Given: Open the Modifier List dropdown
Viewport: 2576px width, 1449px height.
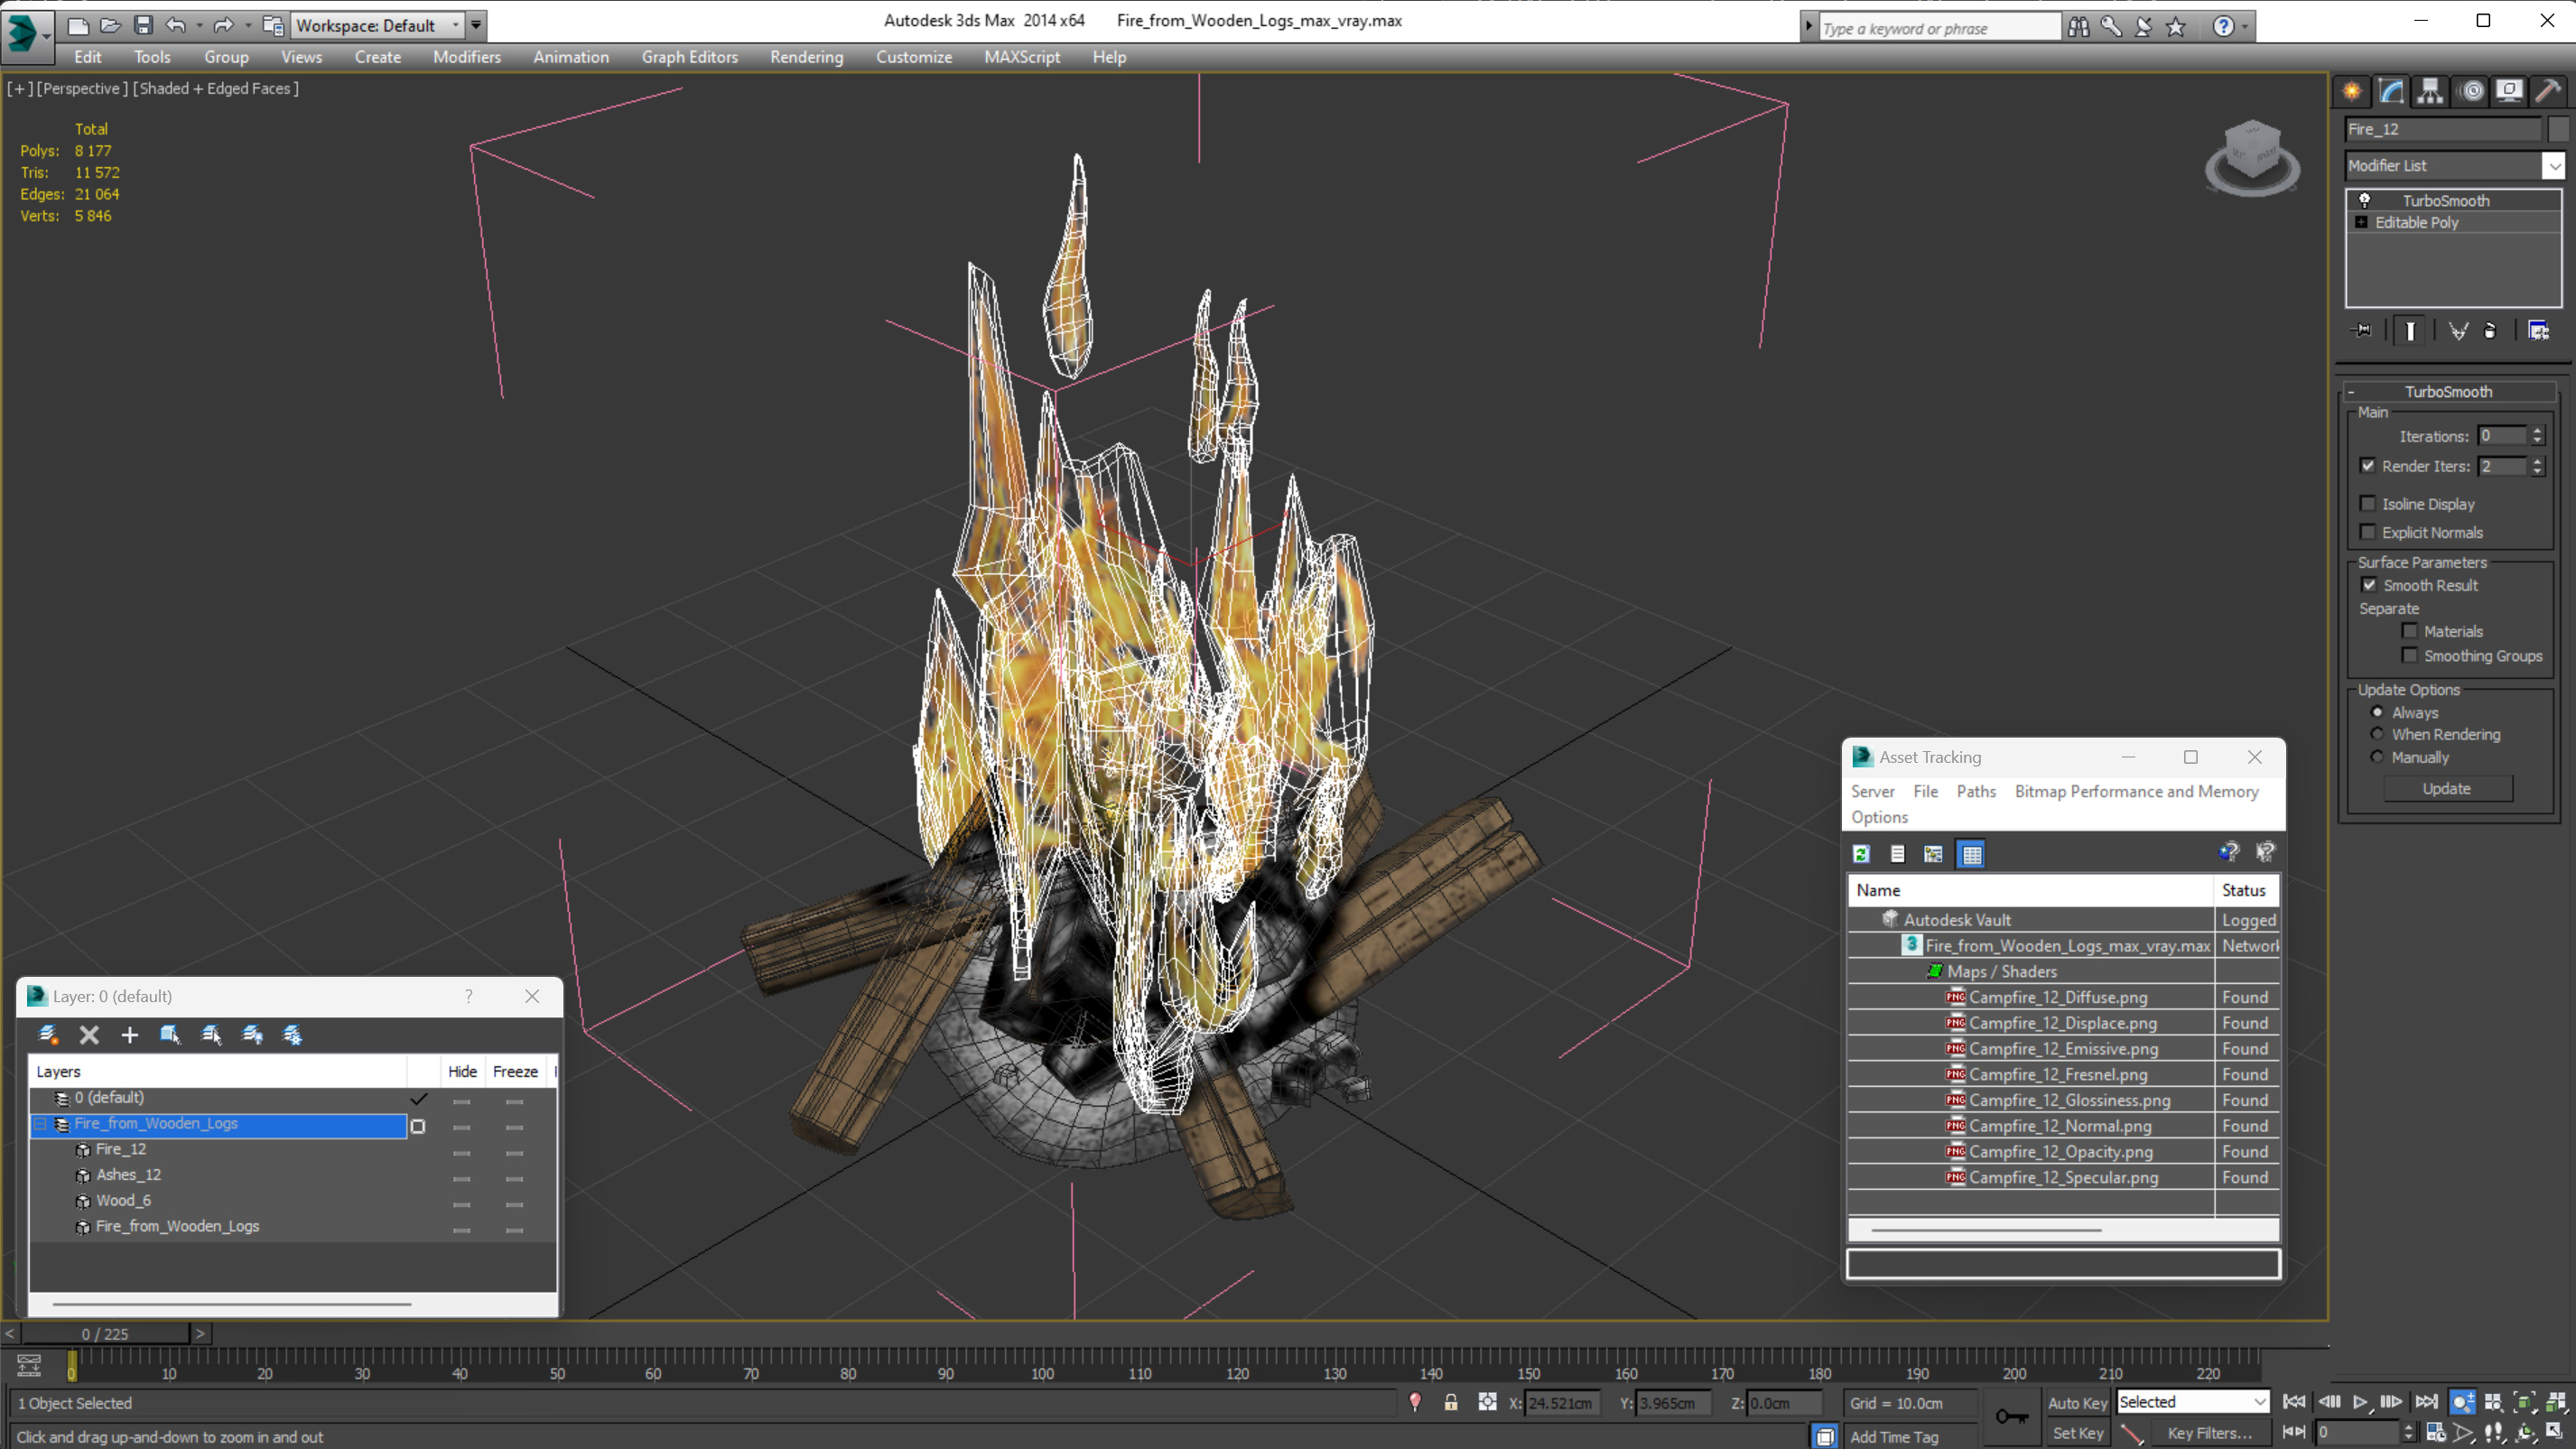Looking at the screenshot, I should [x=2554, y=165].
